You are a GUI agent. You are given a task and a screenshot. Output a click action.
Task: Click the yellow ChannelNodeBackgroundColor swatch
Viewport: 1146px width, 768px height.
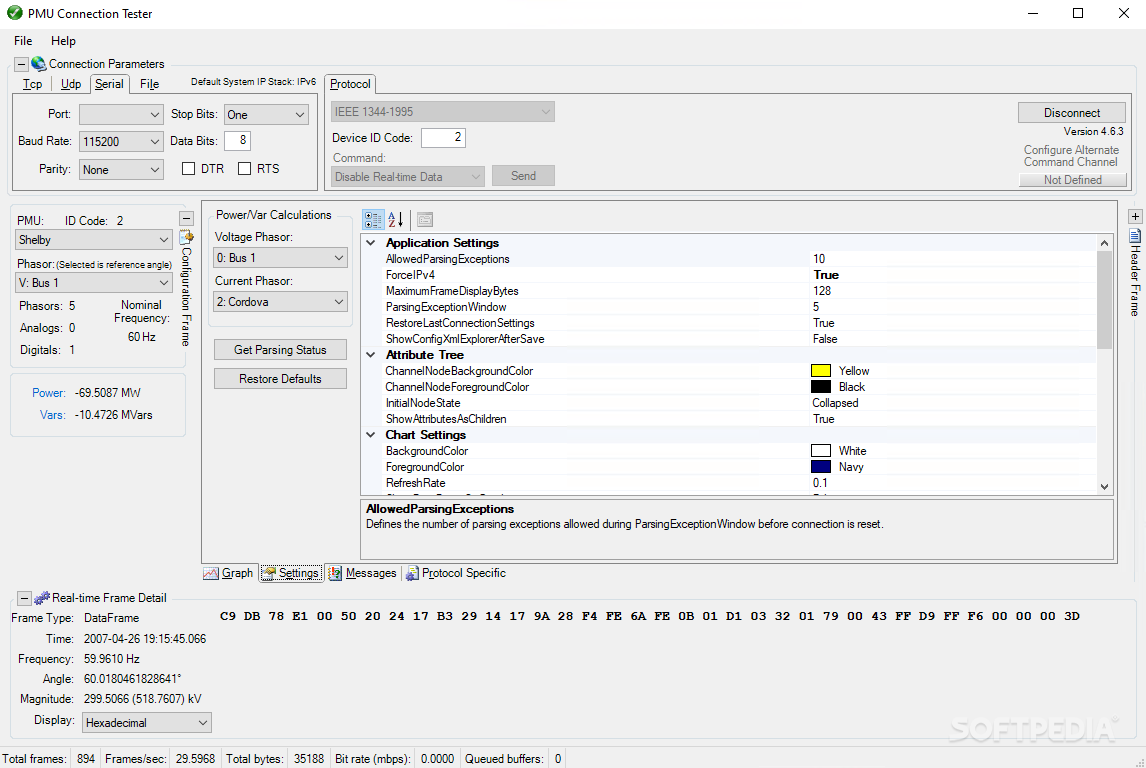pos(821,371)
